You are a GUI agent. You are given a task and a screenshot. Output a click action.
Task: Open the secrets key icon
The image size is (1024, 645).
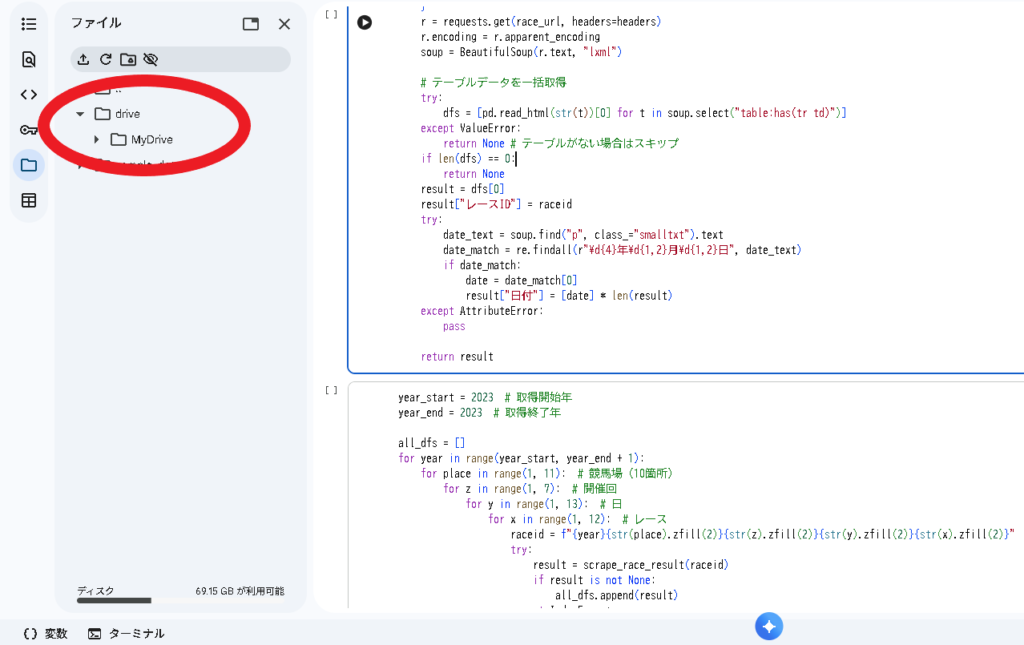pos(29,130)
